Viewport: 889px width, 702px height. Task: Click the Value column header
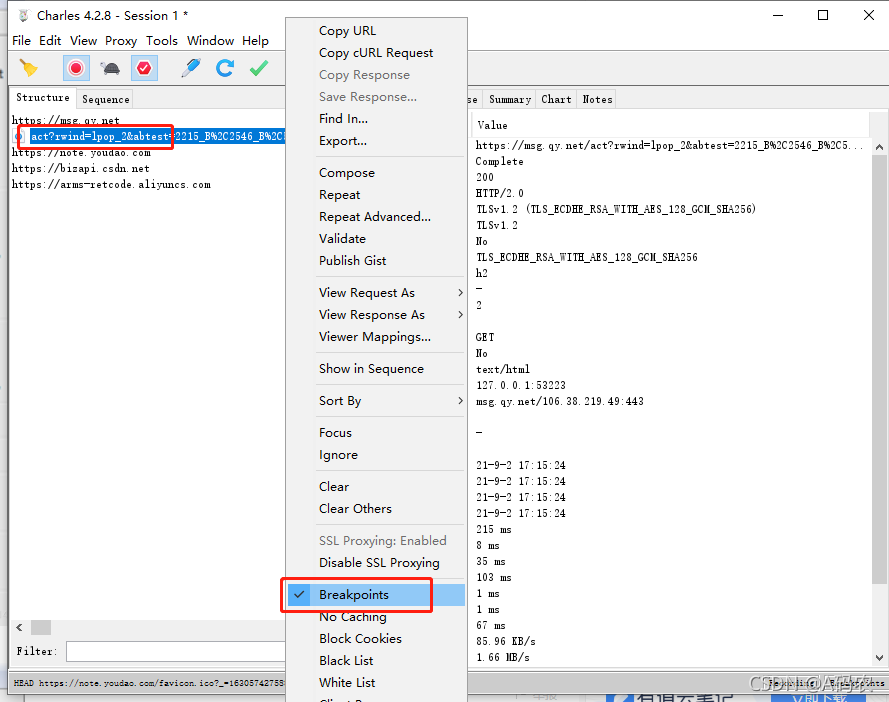(x=670, y=125)
